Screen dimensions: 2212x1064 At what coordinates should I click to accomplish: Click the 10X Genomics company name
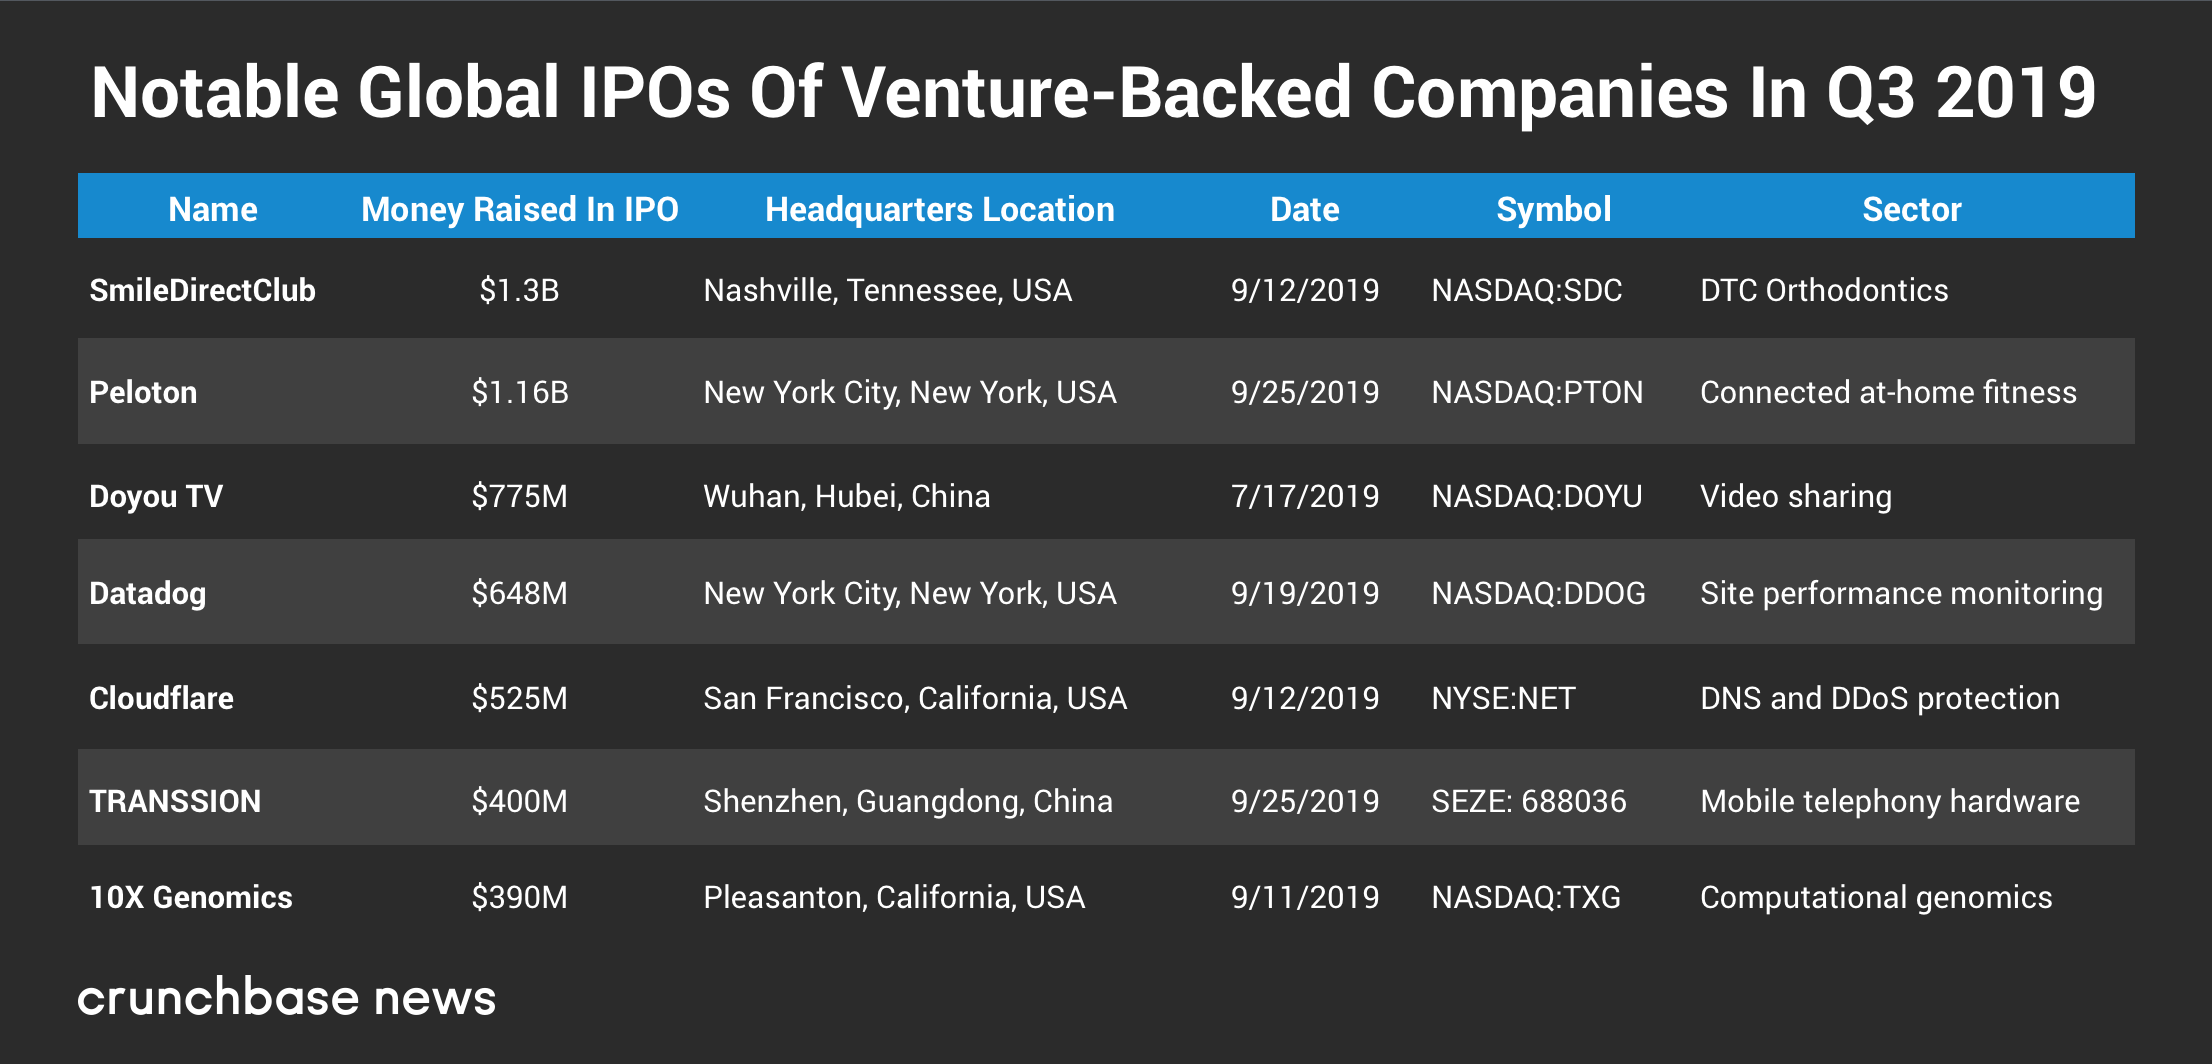click(x=191, y=897)
